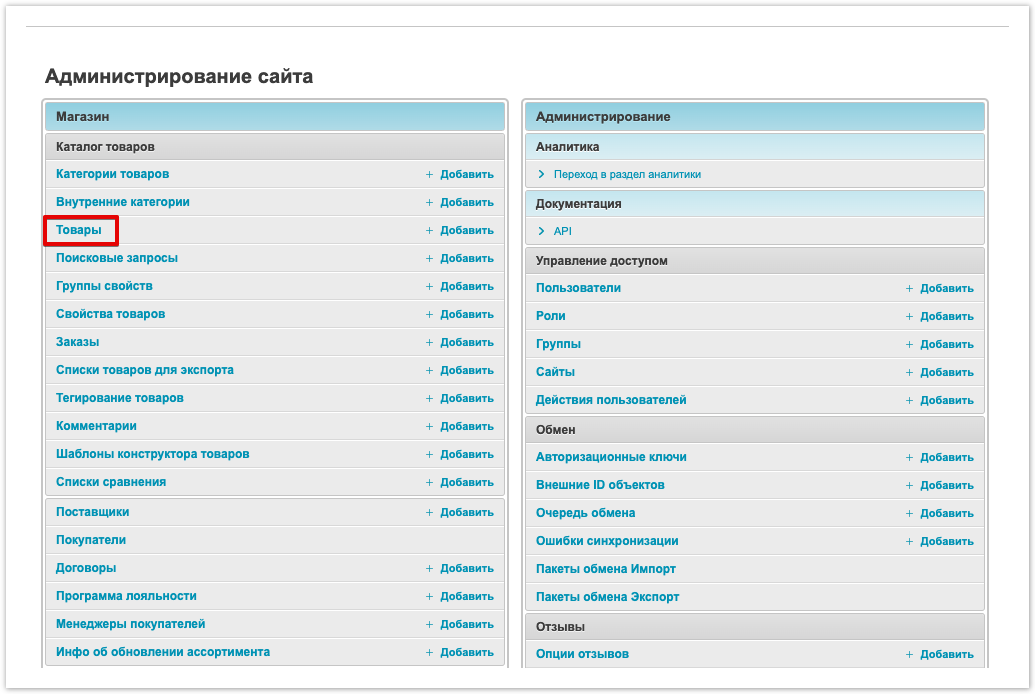The width and height of the screenshot is (1035, 694).
Task: Click the plus icon in the Опции отзывов row
Action: click(x=910, y=654)
